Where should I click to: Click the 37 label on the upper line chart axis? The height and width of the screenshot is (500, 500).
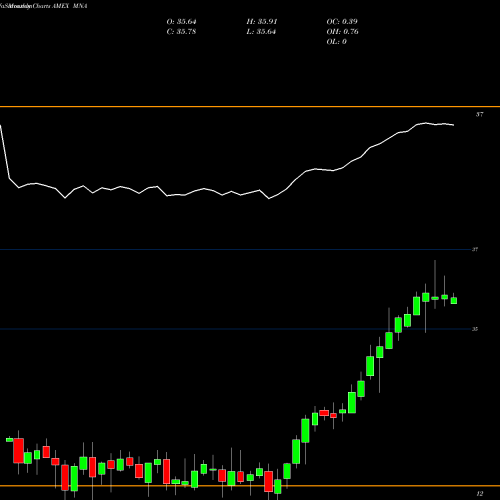[x=479, y=115]
